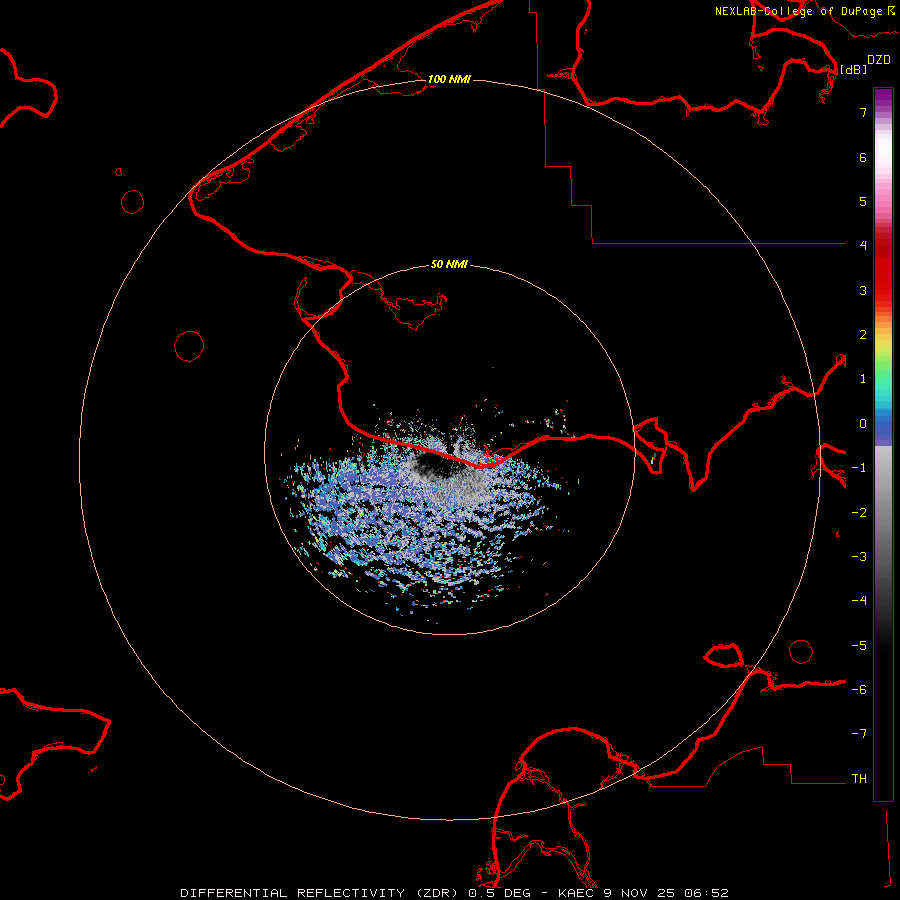
Task: Click the "KAEC" station identifier in caption
Action: pyautogui.click(x=577, y=893)
